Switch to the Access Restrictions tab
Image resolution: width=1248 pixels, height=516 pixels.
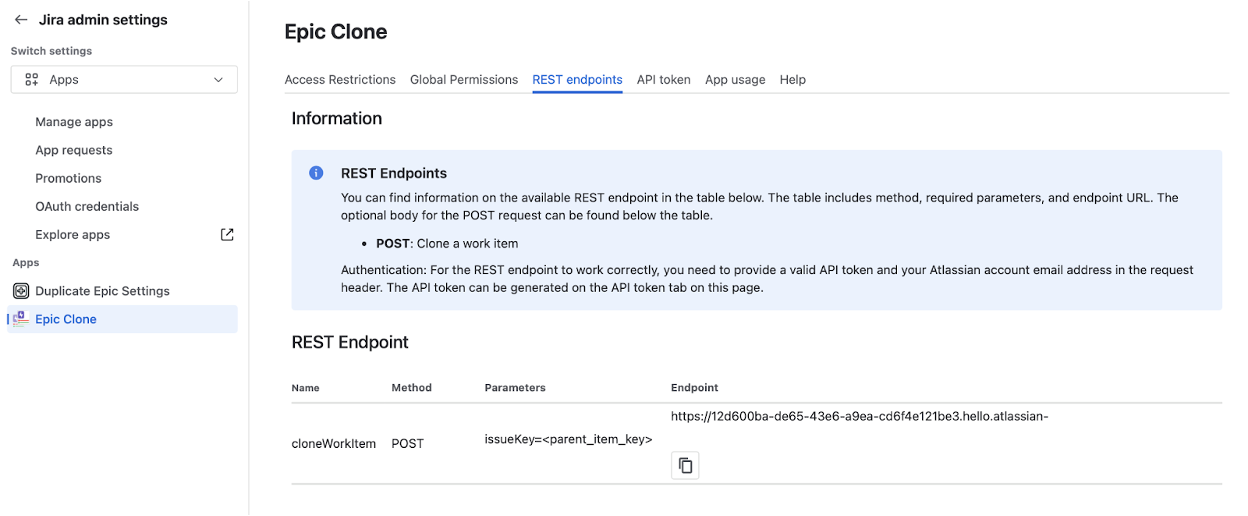tap(340, 80)
